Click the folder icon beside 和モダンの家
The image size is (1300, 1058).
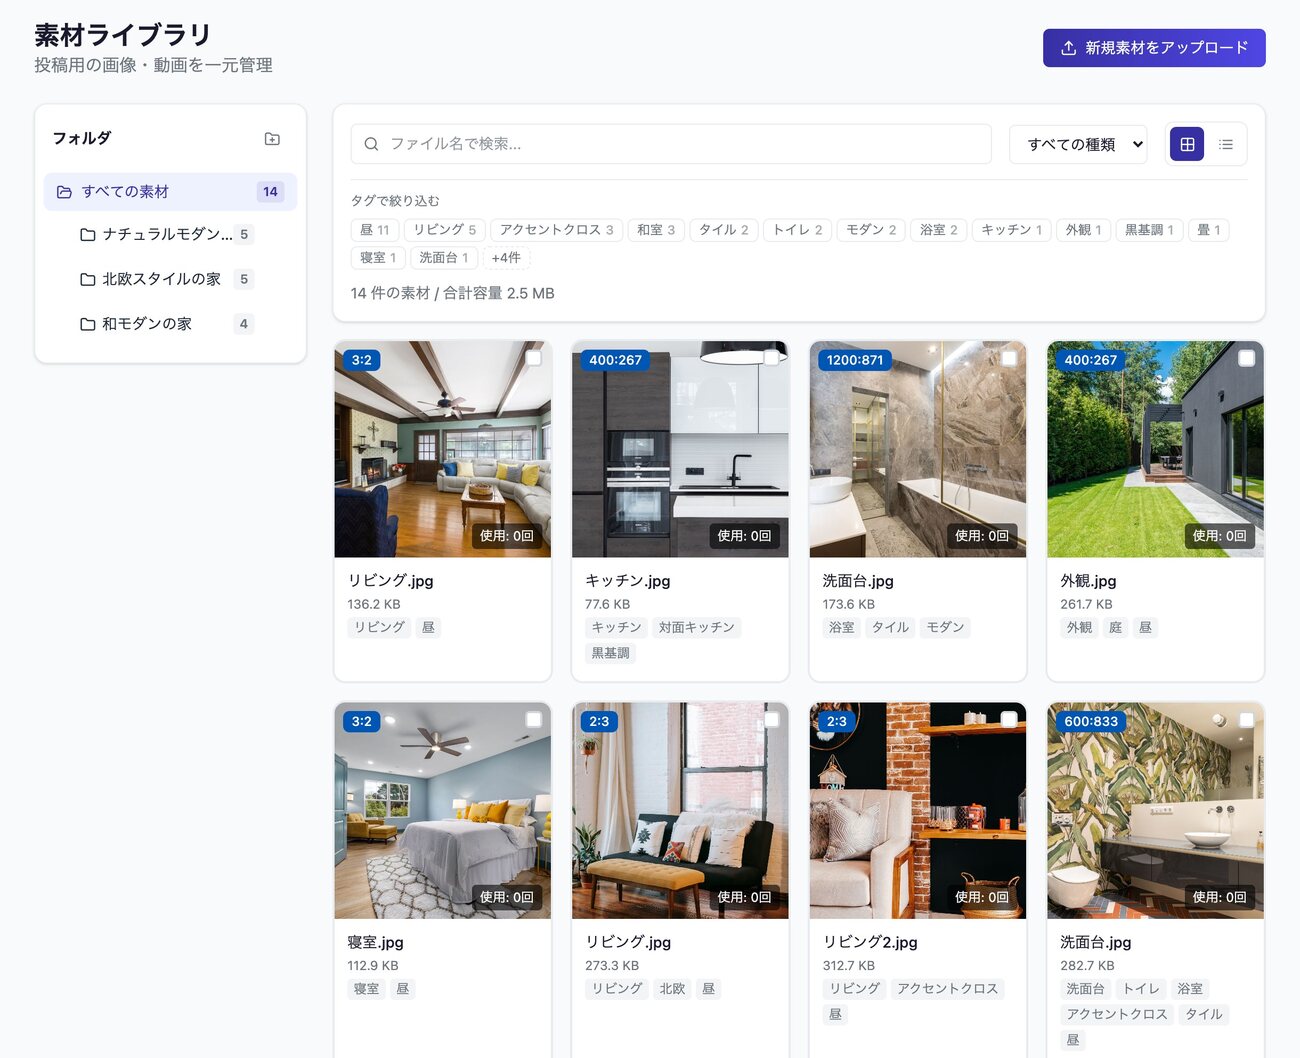88,324
